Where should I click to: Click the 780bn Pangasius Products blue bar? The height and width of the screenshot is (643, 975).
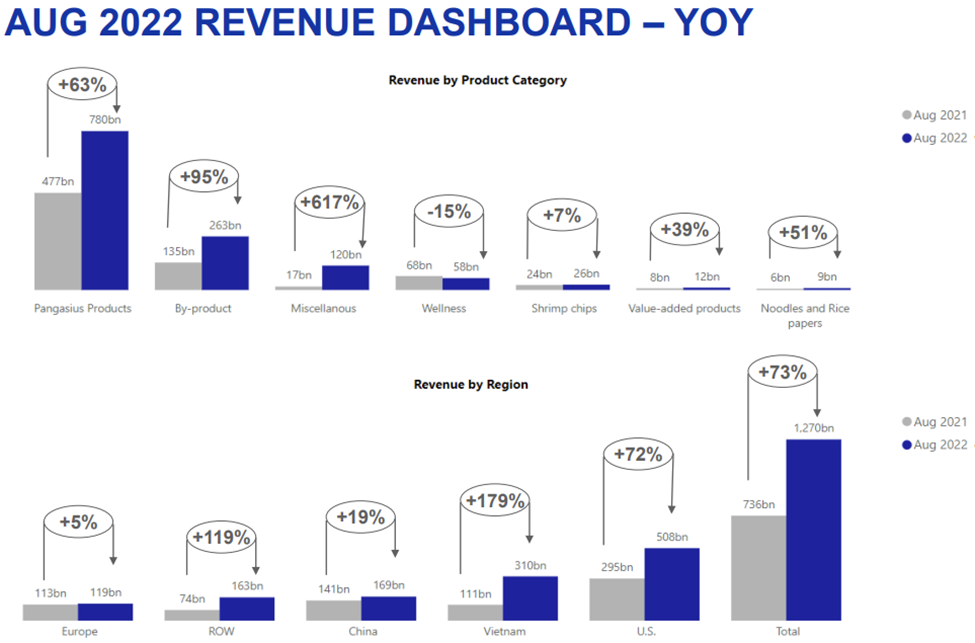point(105,210)
